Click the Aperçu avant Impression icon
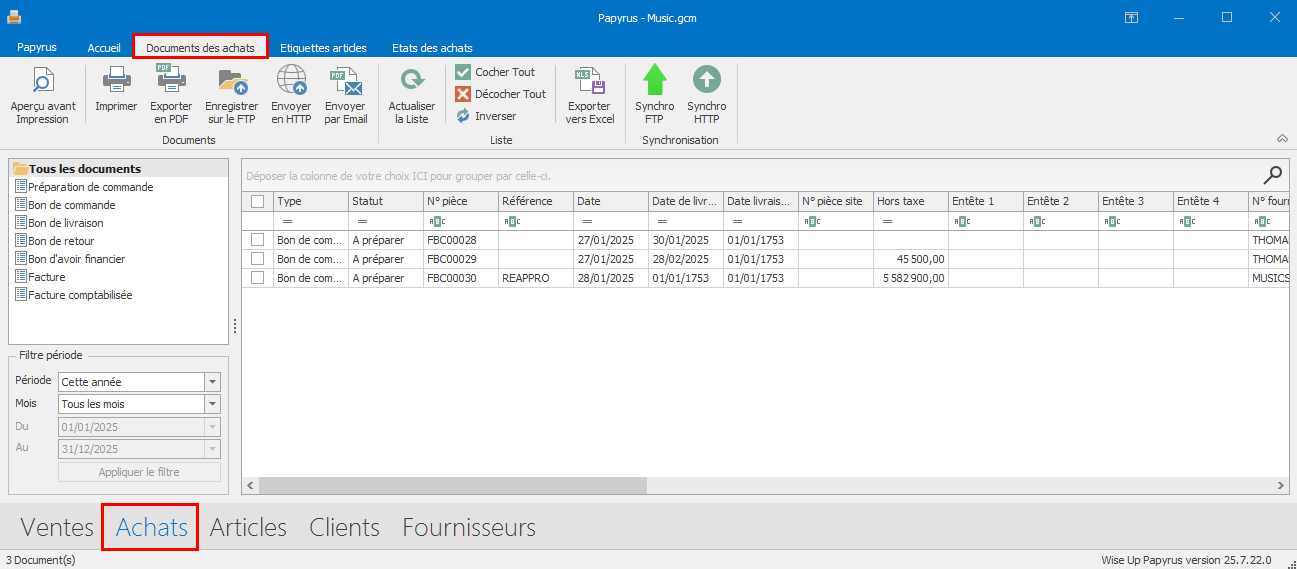The width and height of the screenshot is (1297, 569). pyautogui.click(x=43, y=80)
